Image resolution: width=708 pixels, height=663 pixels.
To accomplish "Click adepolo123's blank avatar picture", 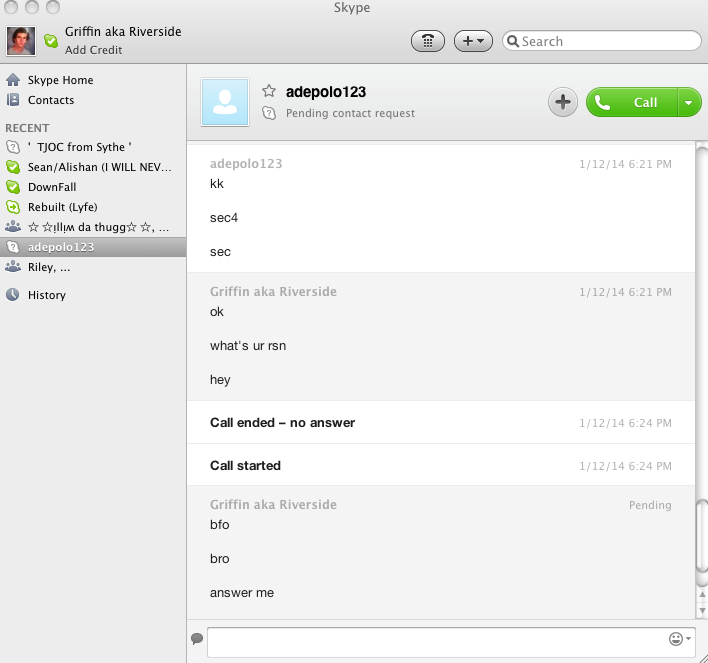I will pyautogui.click(x=225, y=102).
